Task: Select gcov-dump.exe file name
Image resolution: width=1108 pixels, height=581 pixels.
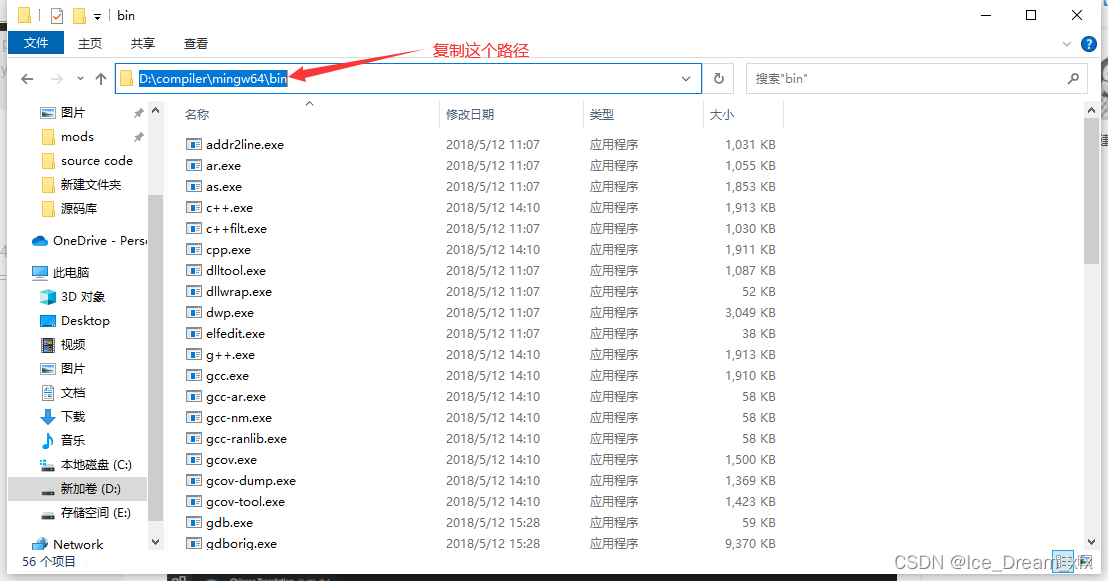Action: point(251,481)
